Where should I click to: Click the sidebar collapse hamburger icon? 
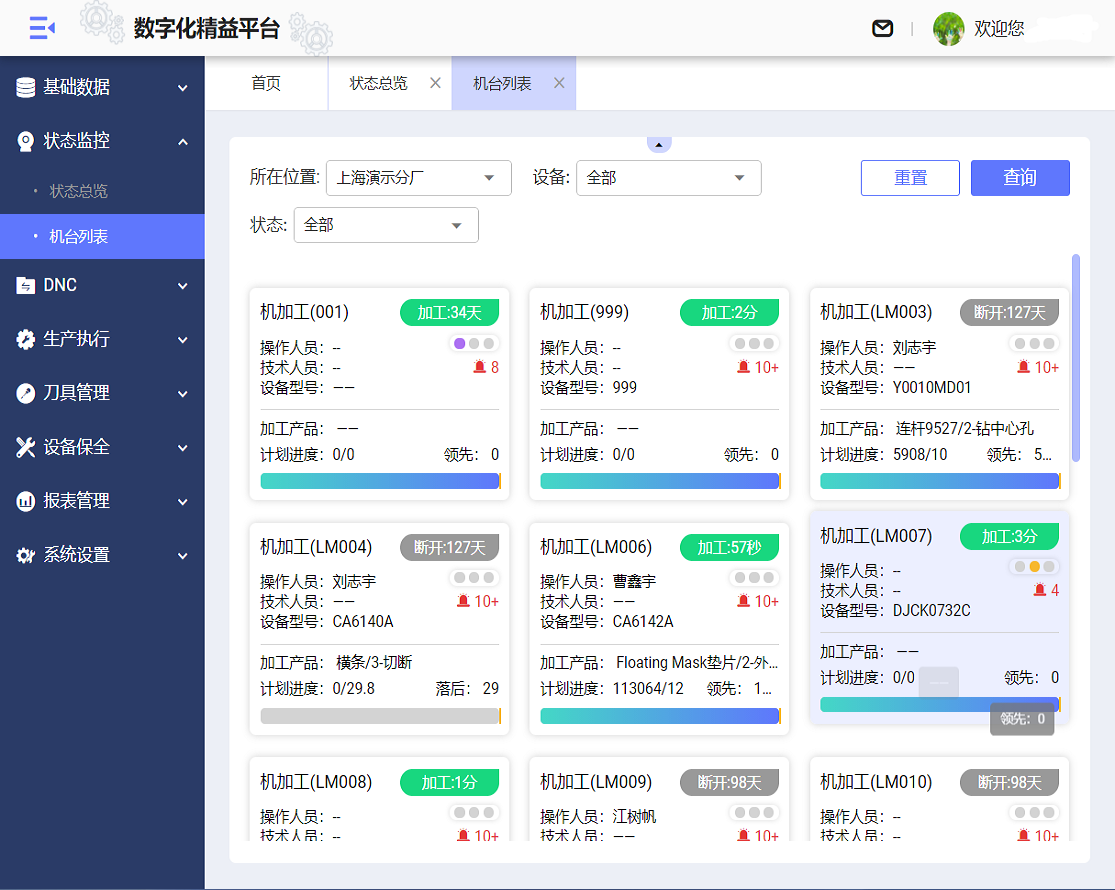(42, 29)
